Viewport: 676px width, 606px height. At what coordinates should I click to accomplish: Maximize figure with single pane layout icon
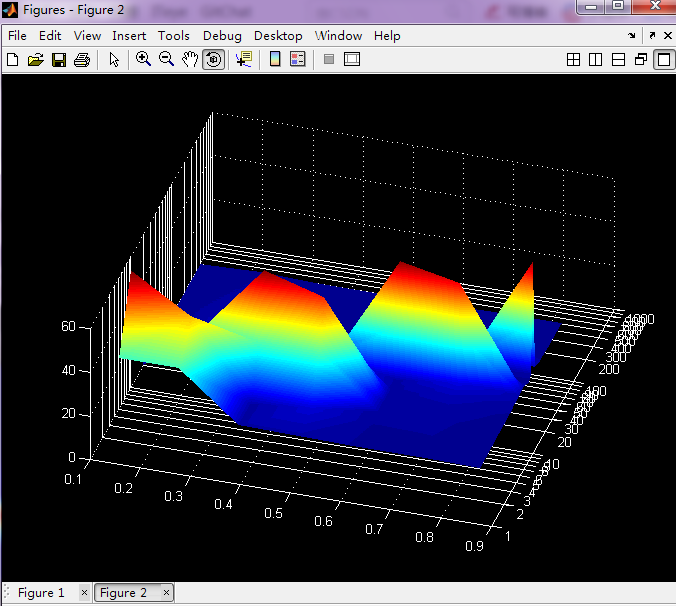point(664,59)
